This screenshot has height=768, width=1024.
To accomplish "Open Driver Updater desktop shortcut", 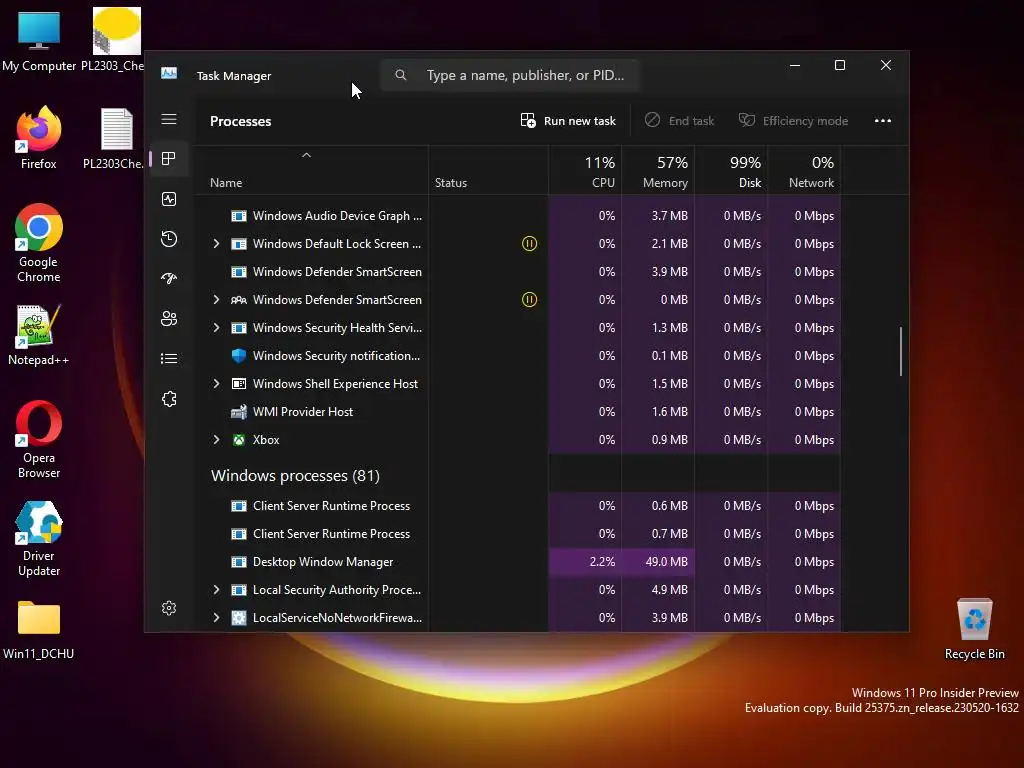I will [x=39, y=538].
